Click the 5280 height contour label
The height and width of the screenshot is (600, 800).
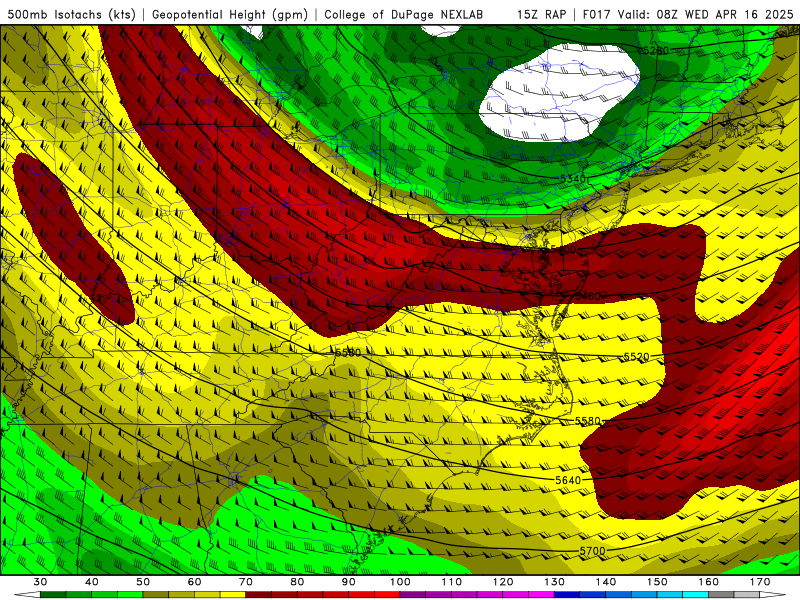click(x=656, y=51)
